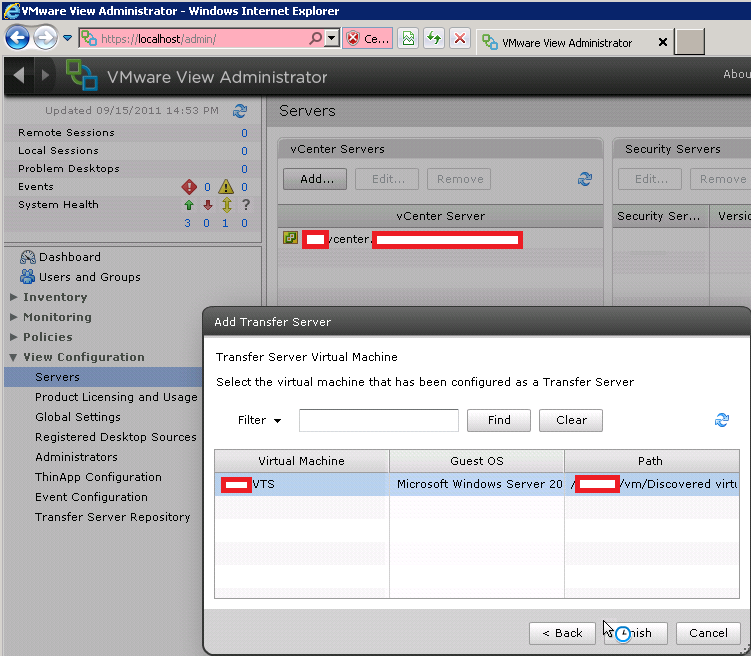Click System Health green count 3
This screenshot has width=751, height=656.
187,223
